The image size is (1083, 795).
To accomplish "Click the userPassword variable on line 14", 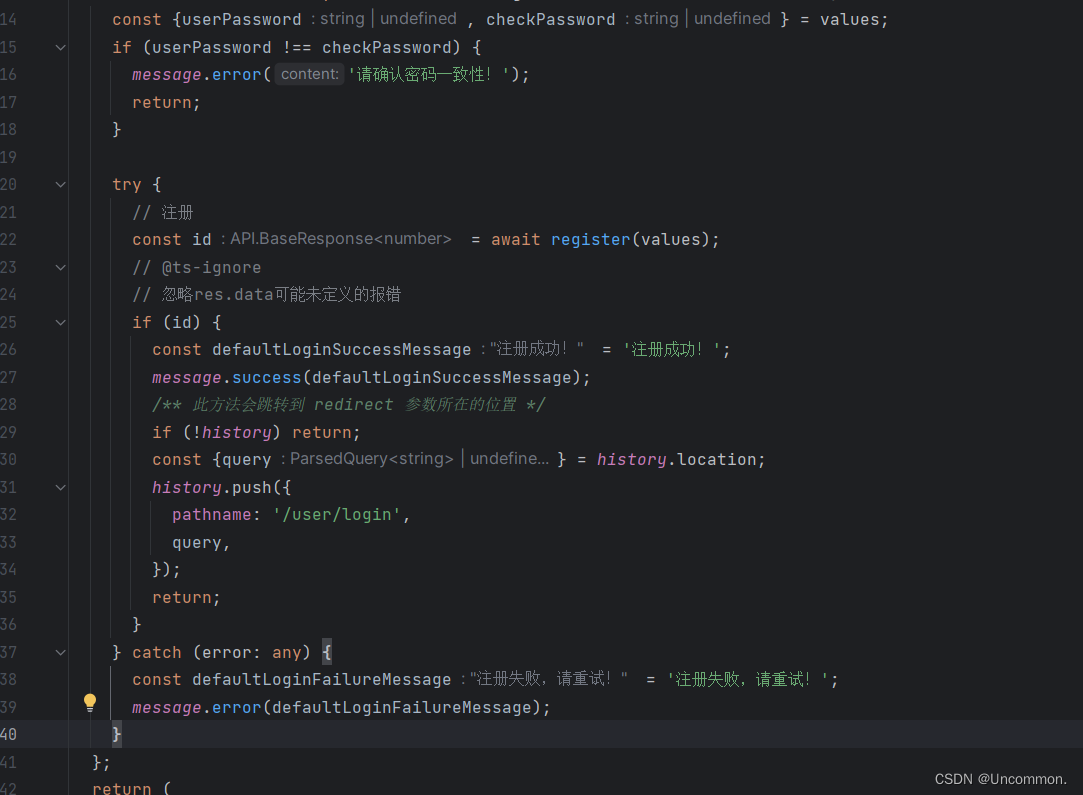I will [241, 19].
